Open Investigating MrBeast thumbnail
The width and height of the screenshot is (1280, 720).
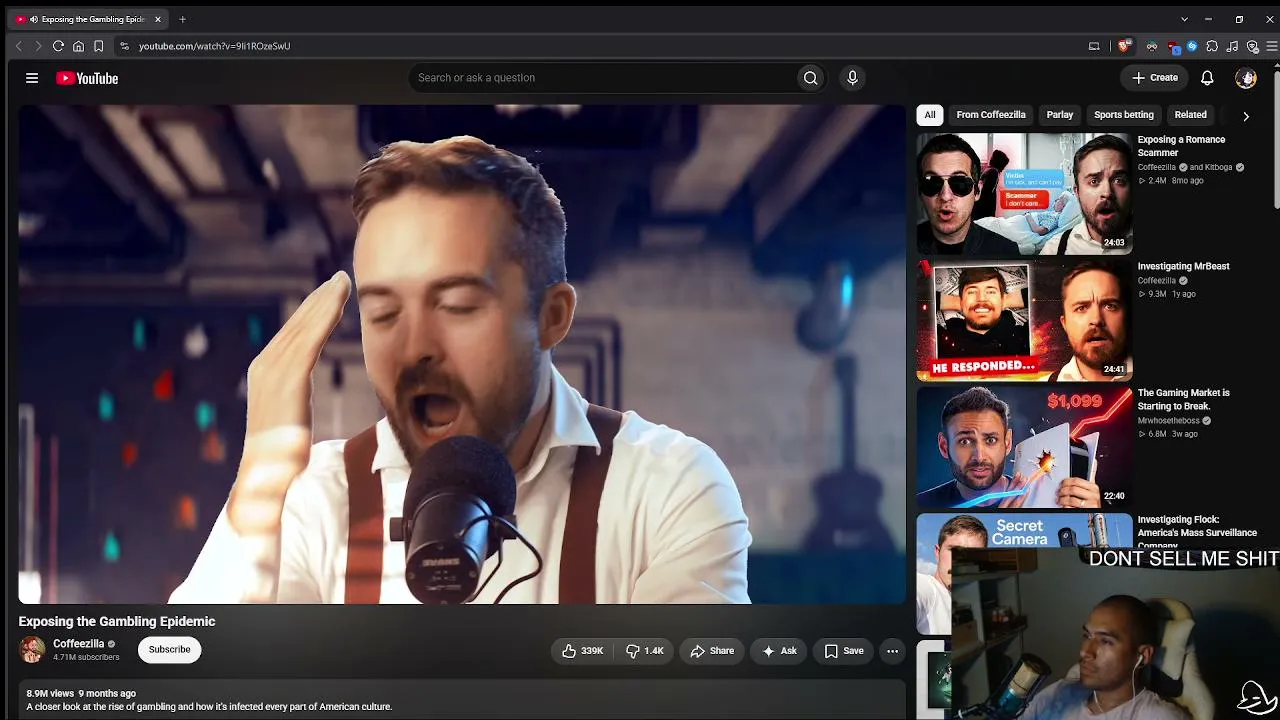(1024, 321)
